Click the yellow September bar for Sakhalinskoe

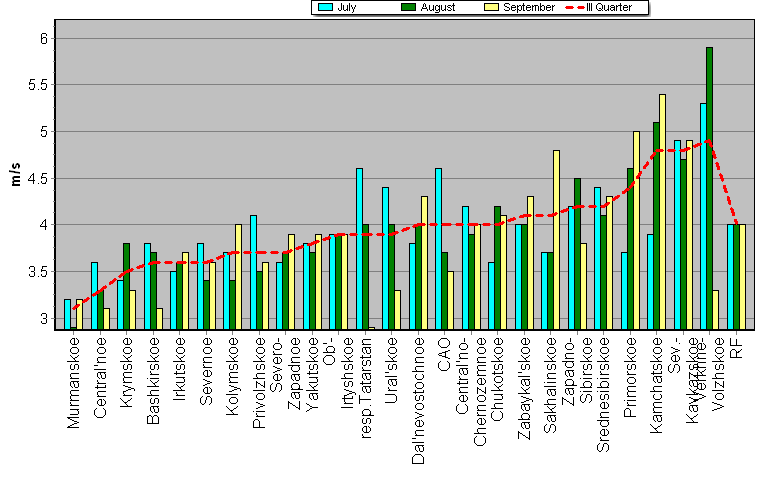[556, 240]
